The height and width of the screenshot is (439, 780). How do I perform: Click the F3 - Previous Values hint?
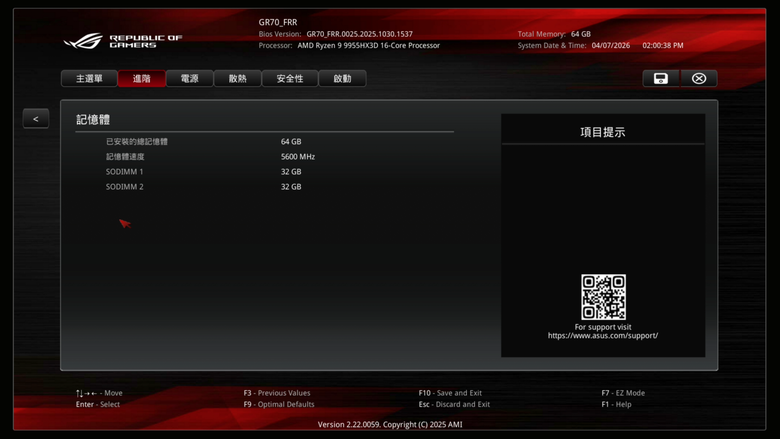[277, 393]
